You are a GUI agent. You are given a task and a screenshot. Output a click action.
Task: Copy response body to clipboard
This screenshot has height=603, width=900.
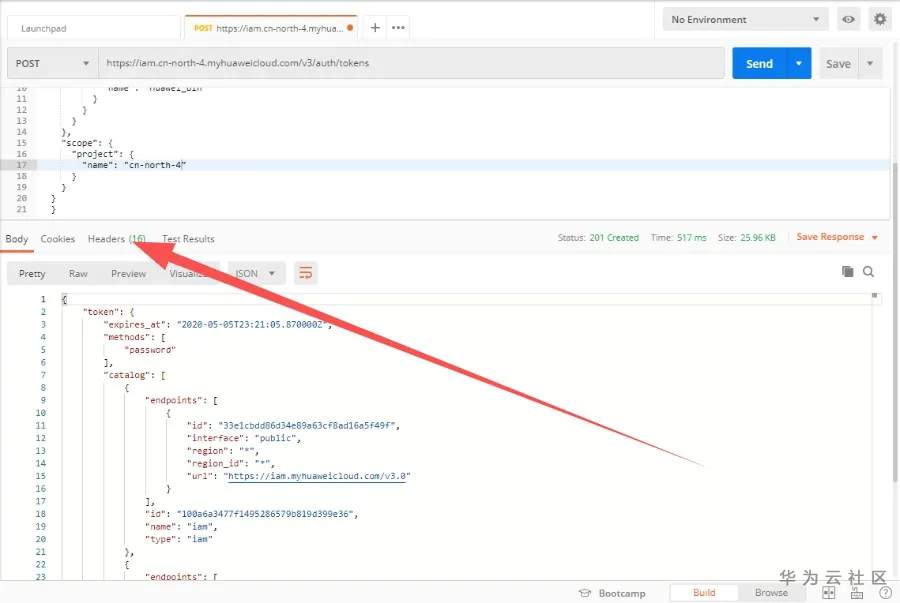848,272
